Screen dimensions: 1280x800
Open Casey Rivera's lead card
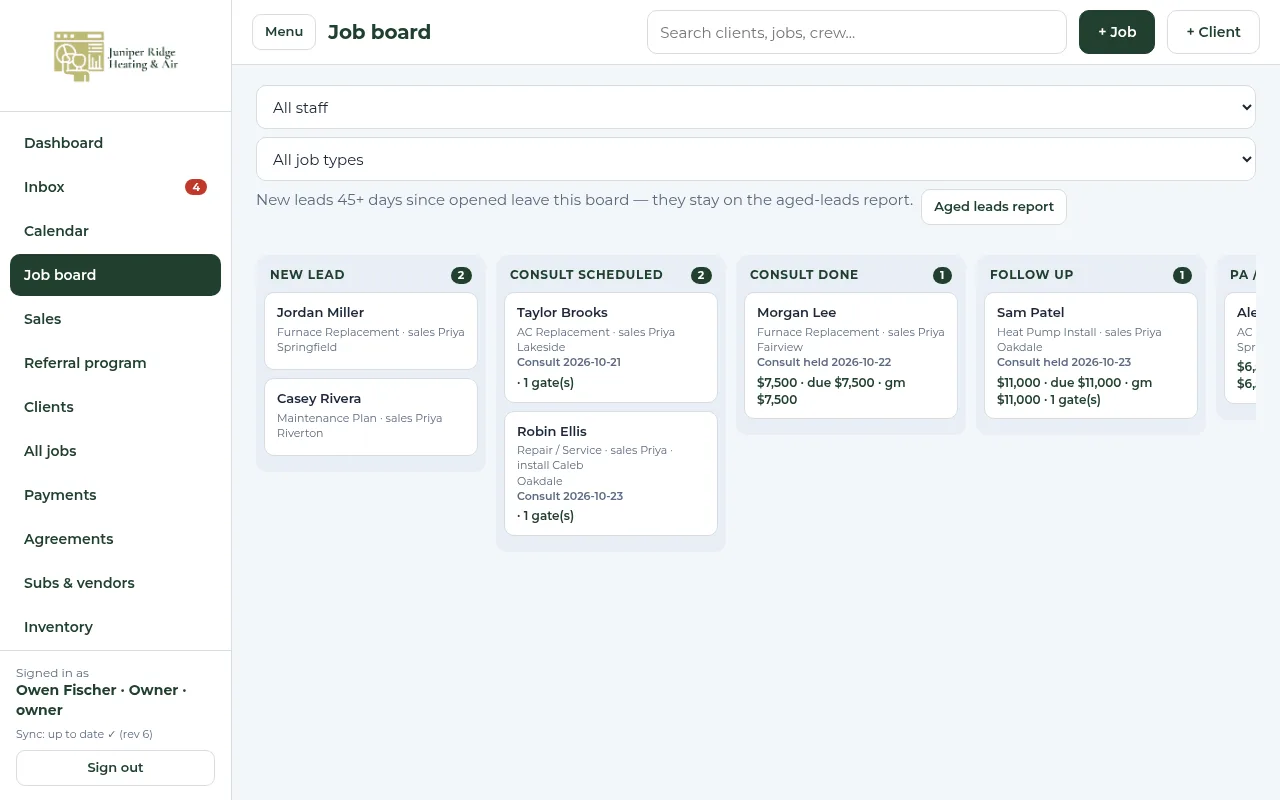(x=371, y=417)
